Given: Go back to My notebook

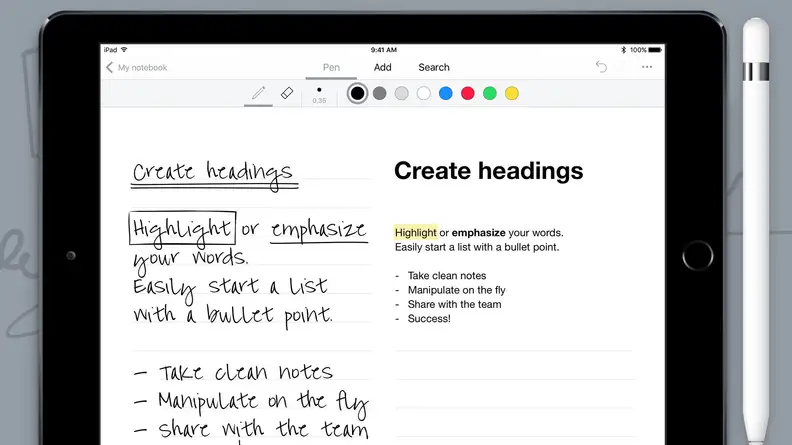Looking at the screenshot, I should 142,67.
